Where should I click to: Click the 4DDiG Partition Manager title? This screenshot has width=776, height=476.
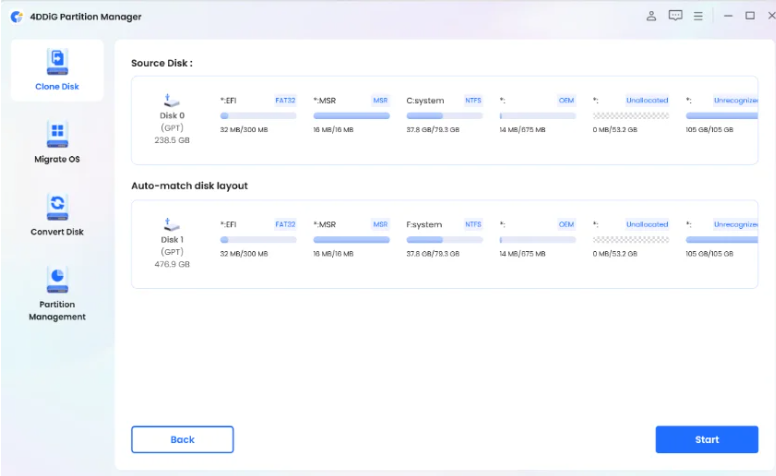86,17
